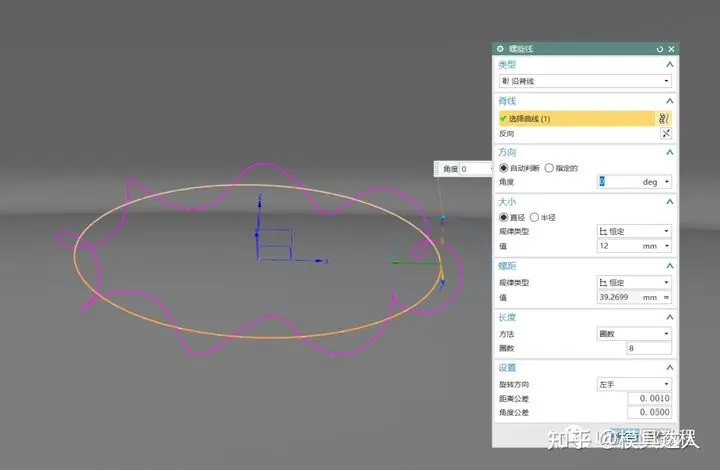This screenshot has width=720, height=470.
Task: Click the 角度公差 label text
Action: pyautogui.click(x=514, y=413)
